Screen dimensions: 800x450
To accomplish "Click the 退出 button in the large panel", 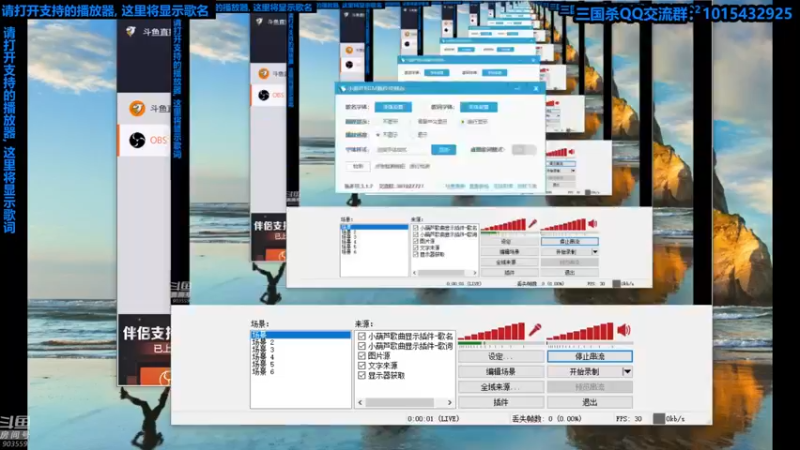I will pos(590,402).
